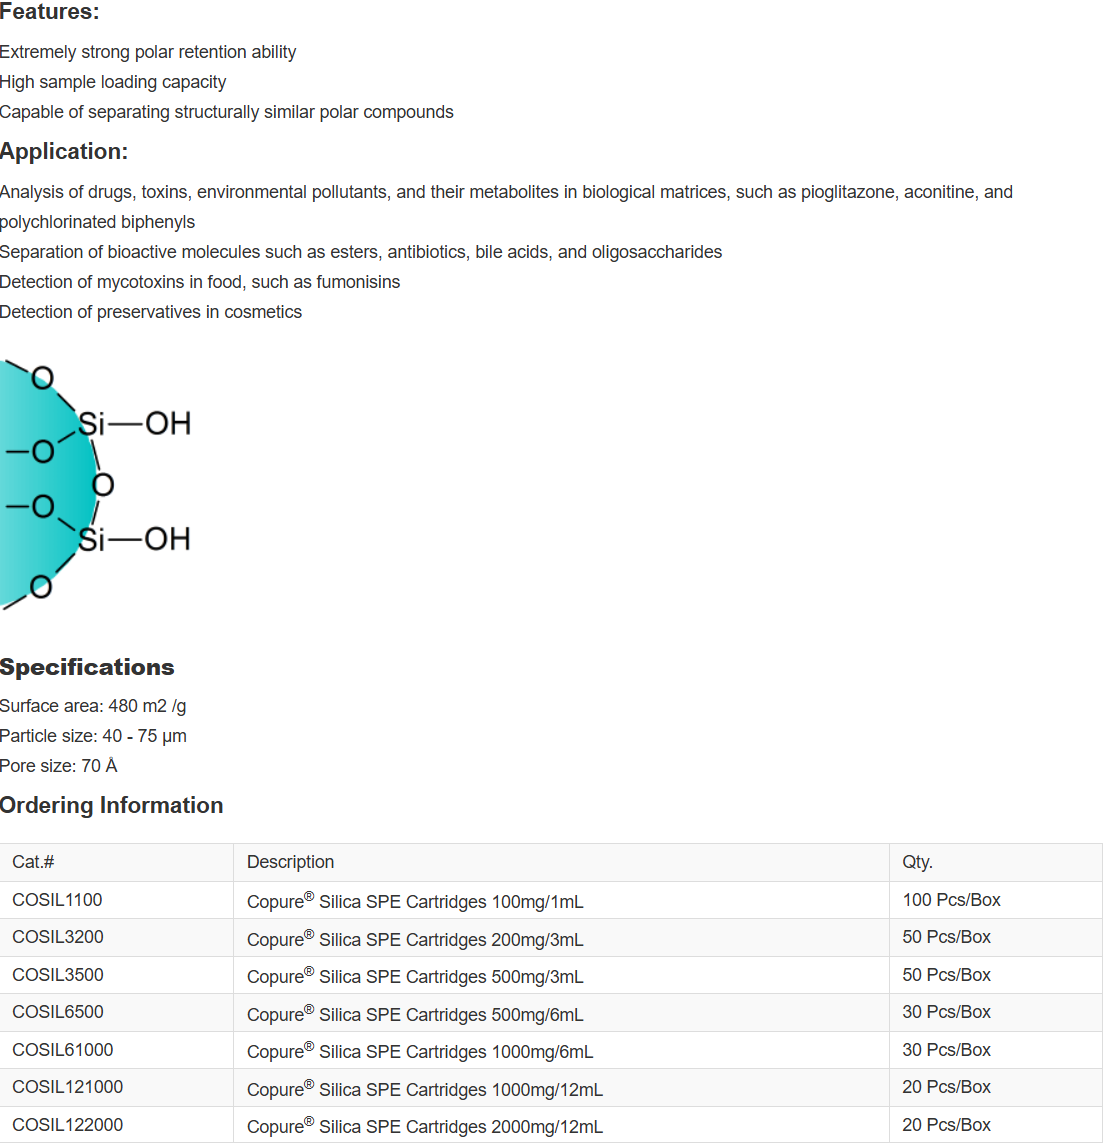Click the silica Si-OH structure diagram
1104x1144 pixels.
pos(95,483)
